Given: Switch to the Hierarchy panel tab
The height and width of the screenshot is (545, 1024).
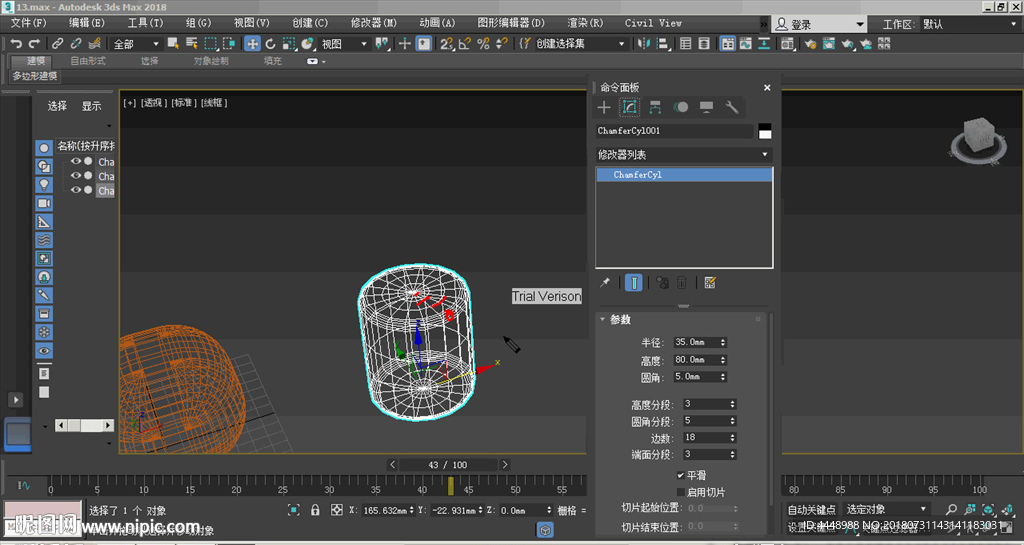Looking at the screenshot, I should (x=655, y=107).
